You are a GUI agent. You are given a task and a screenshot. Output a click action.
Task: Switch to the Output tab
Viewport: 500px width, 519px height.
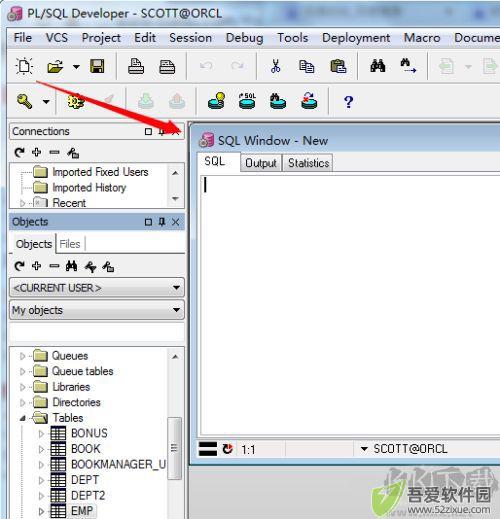(x=261, y=163)
